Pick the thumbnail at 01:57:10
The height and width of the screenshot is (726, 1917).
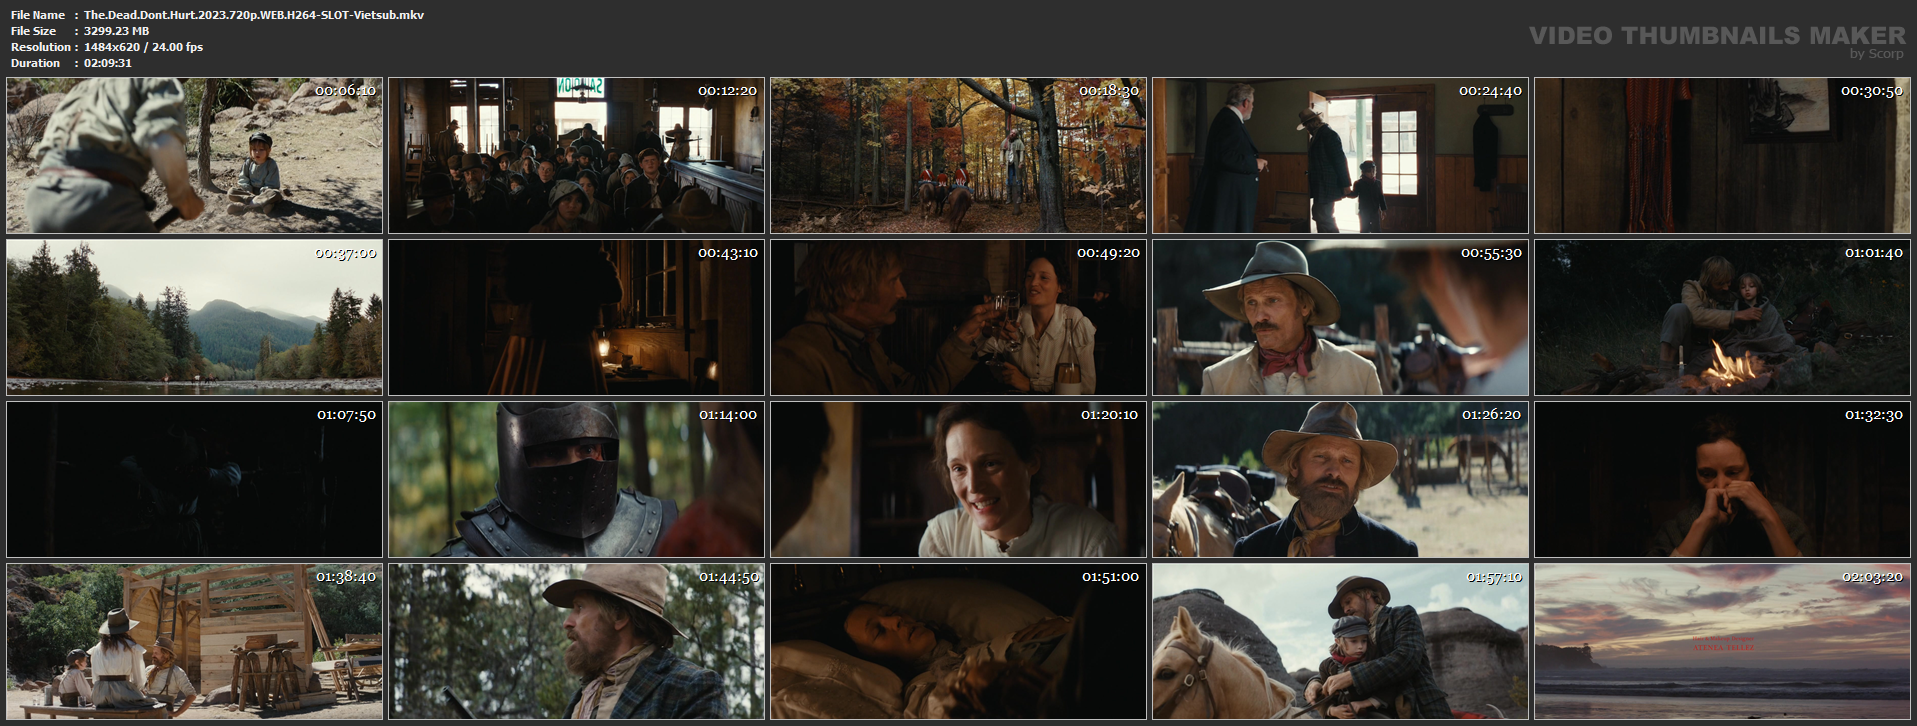[x=1340, y=641]
